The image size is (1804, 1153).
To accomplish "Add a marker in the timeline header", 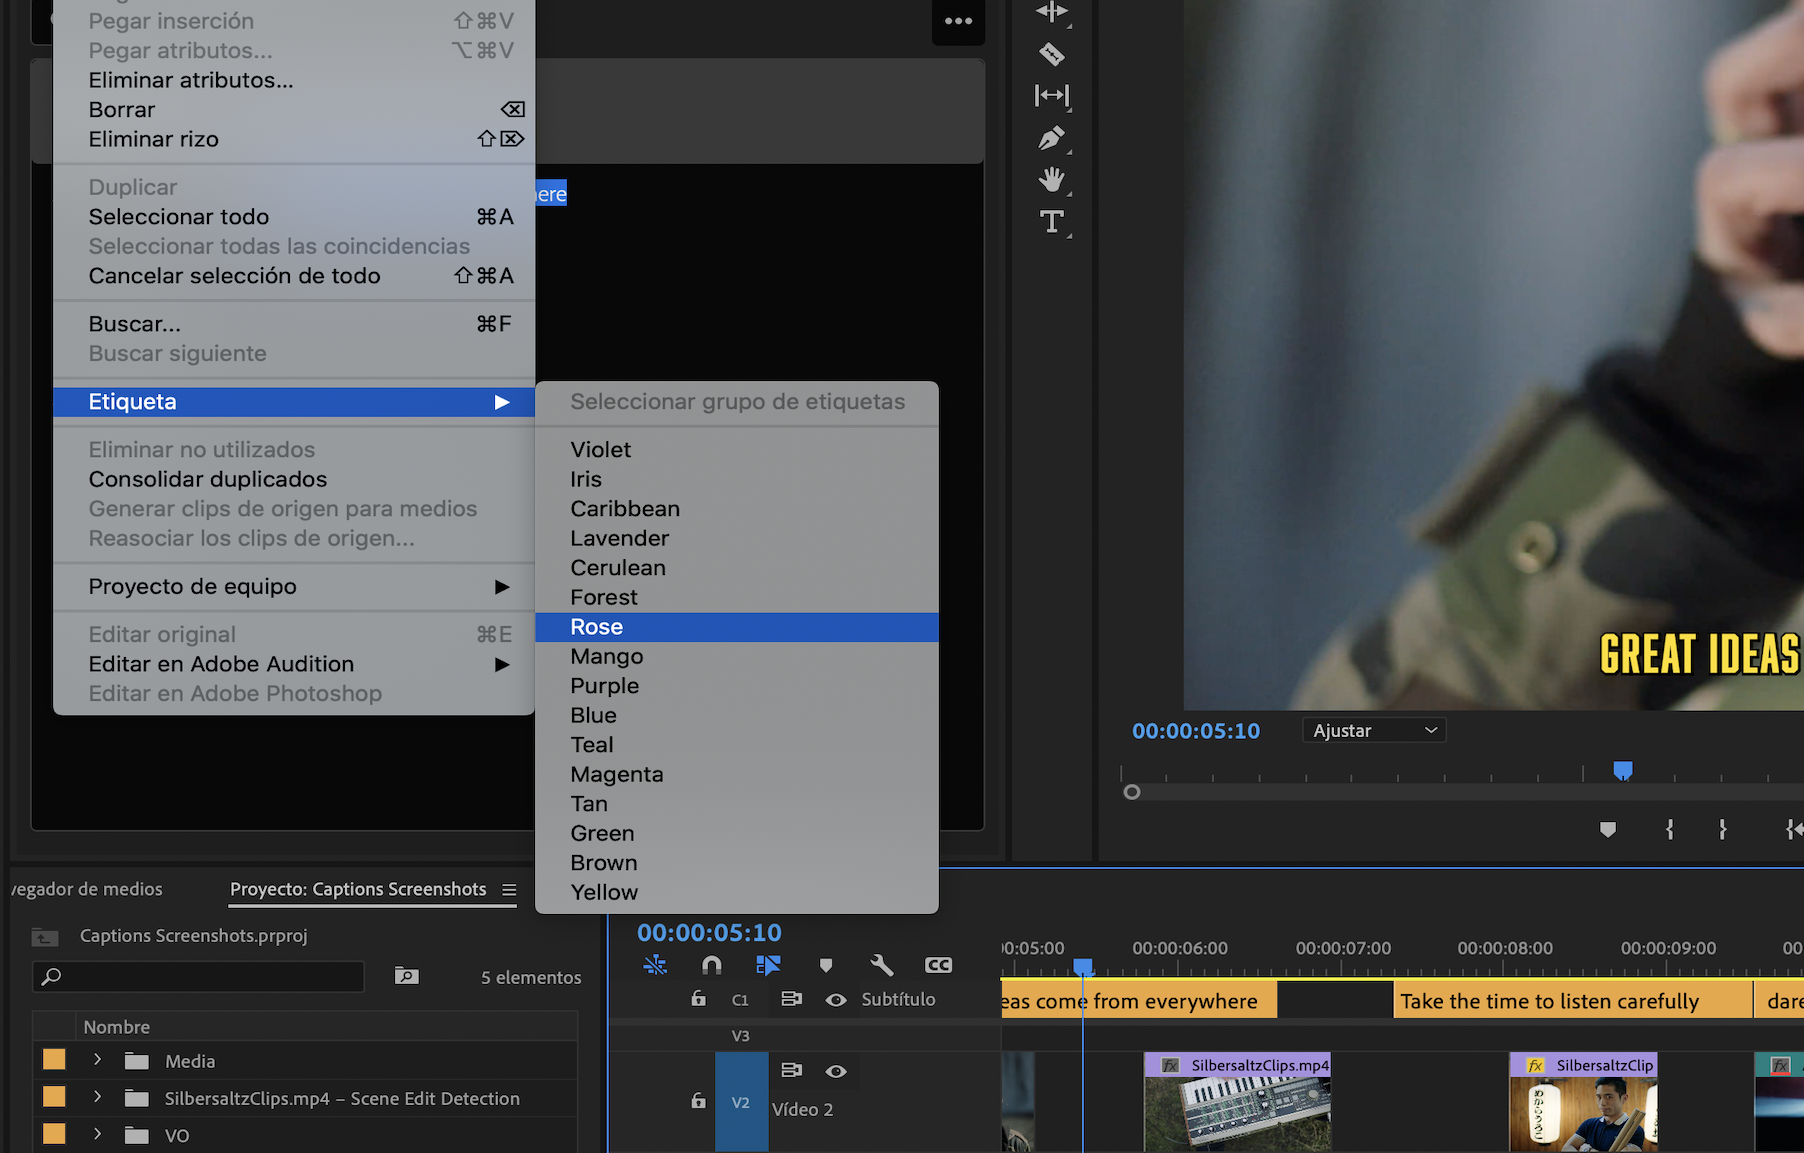I will [x=826, y=965].
